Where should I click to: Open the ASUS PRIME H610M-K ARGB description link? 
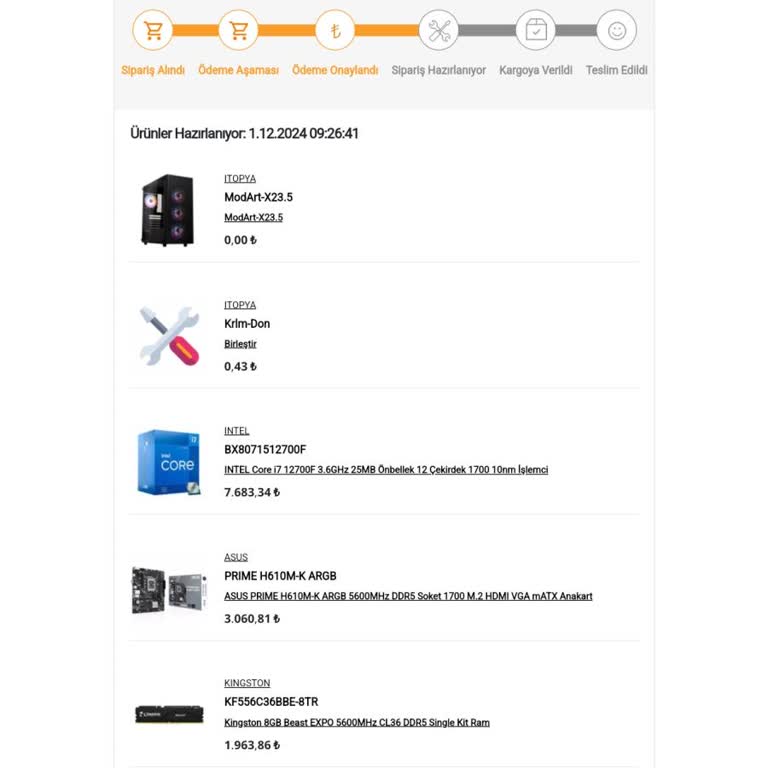(x=408, y=596)
